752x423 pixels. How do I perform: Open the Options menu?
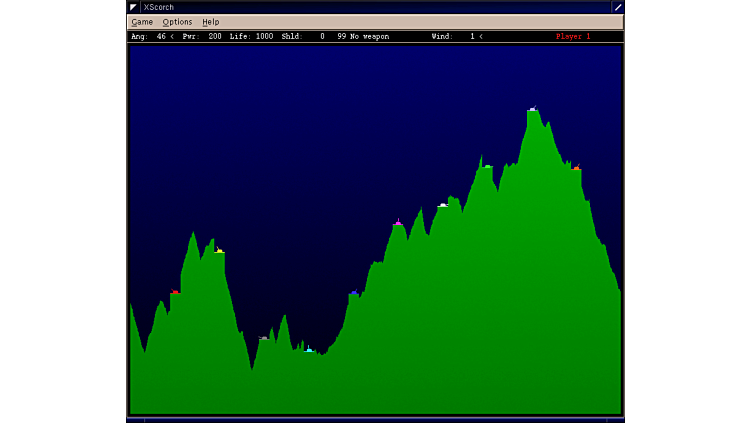pos(177,22)
